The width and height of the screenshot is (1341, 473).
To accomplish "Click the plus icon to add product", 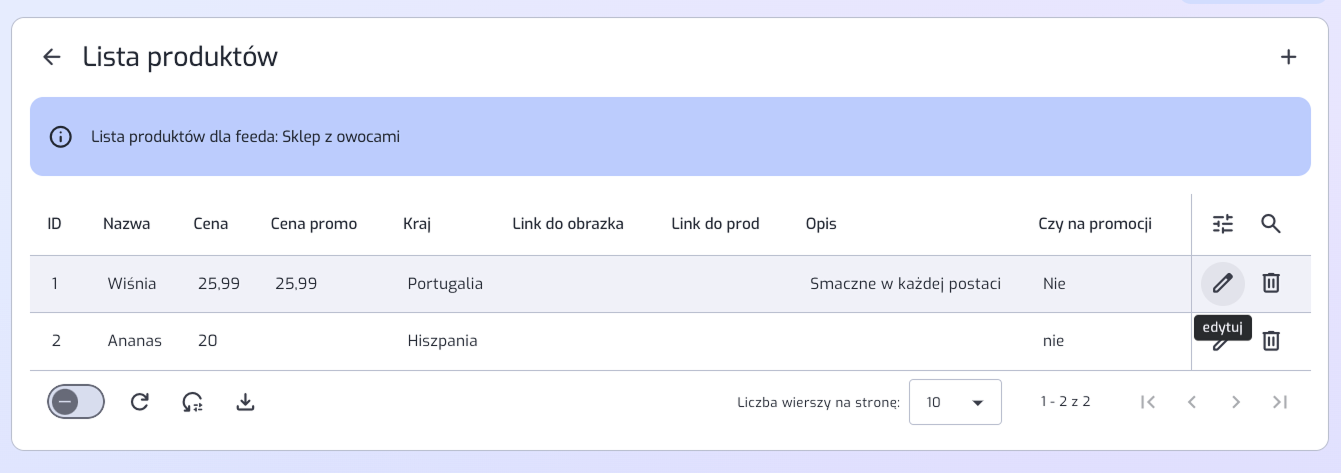I will (1288, 57).
